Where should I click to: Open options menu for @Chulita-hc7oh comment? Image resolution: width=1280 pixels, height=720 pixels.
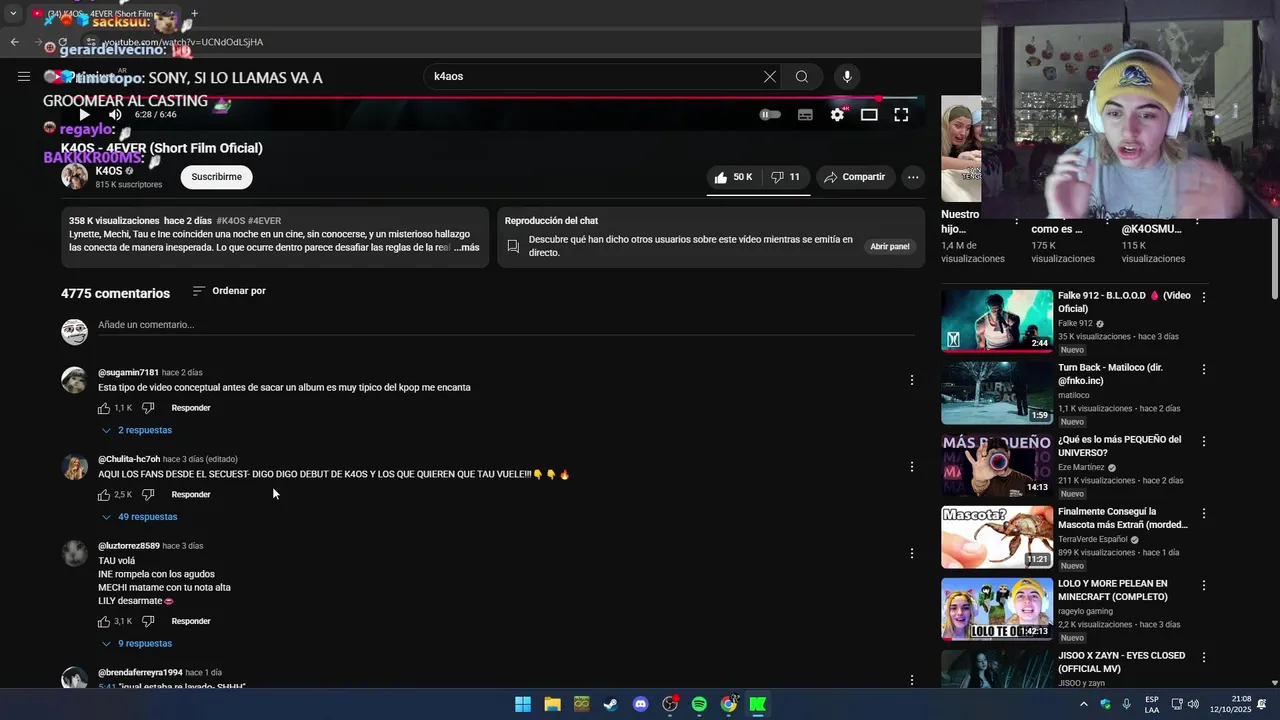(911, 467)
